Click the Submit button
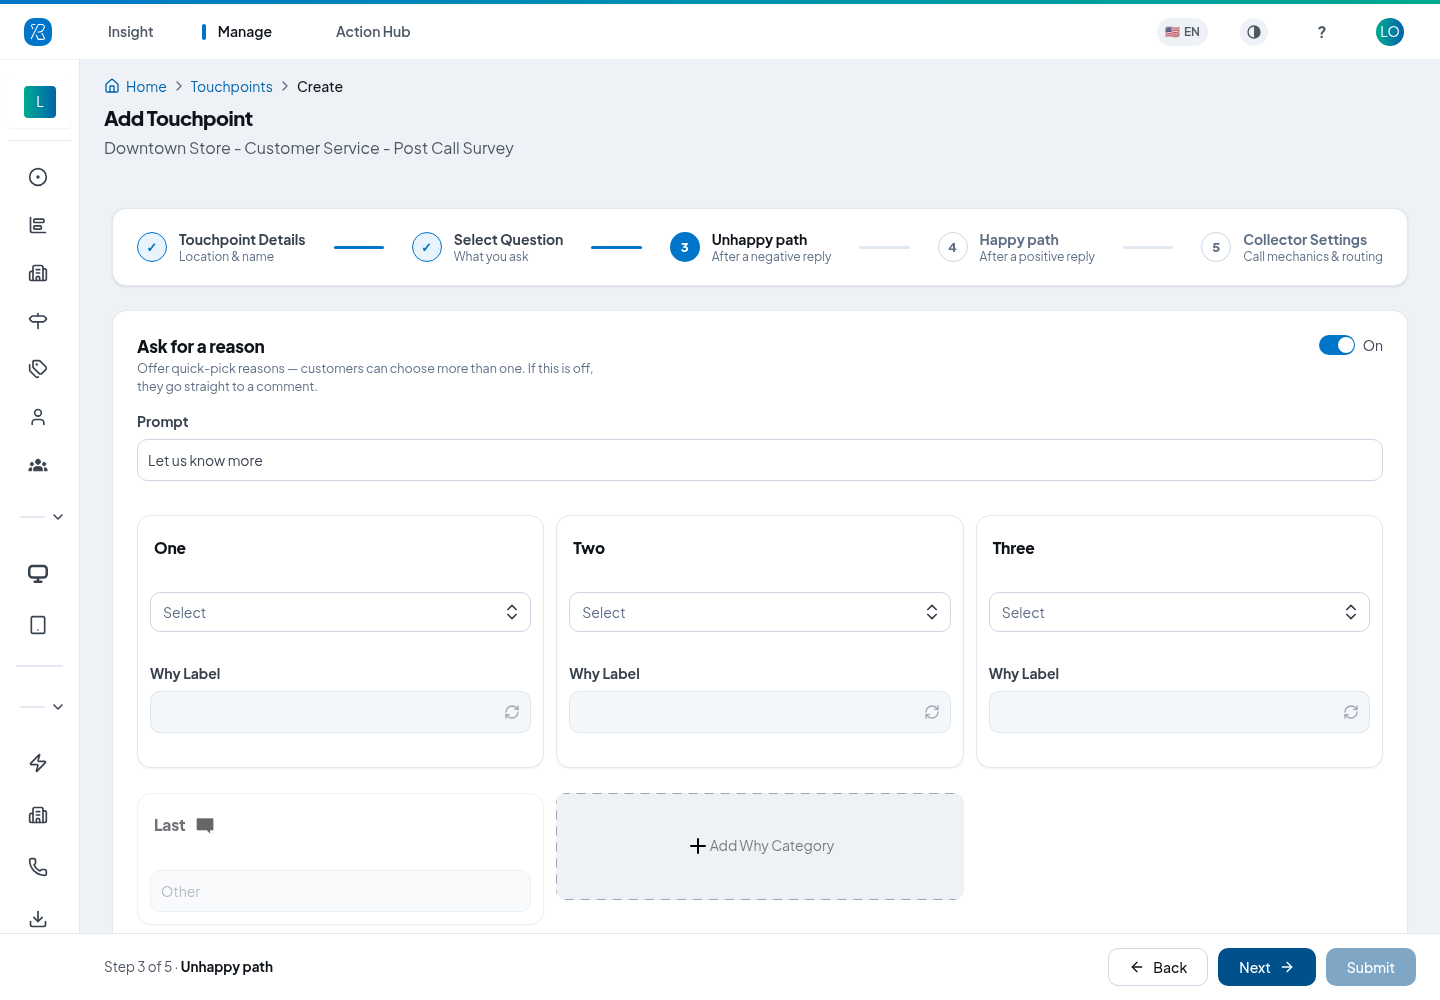 coord(1371,967)
